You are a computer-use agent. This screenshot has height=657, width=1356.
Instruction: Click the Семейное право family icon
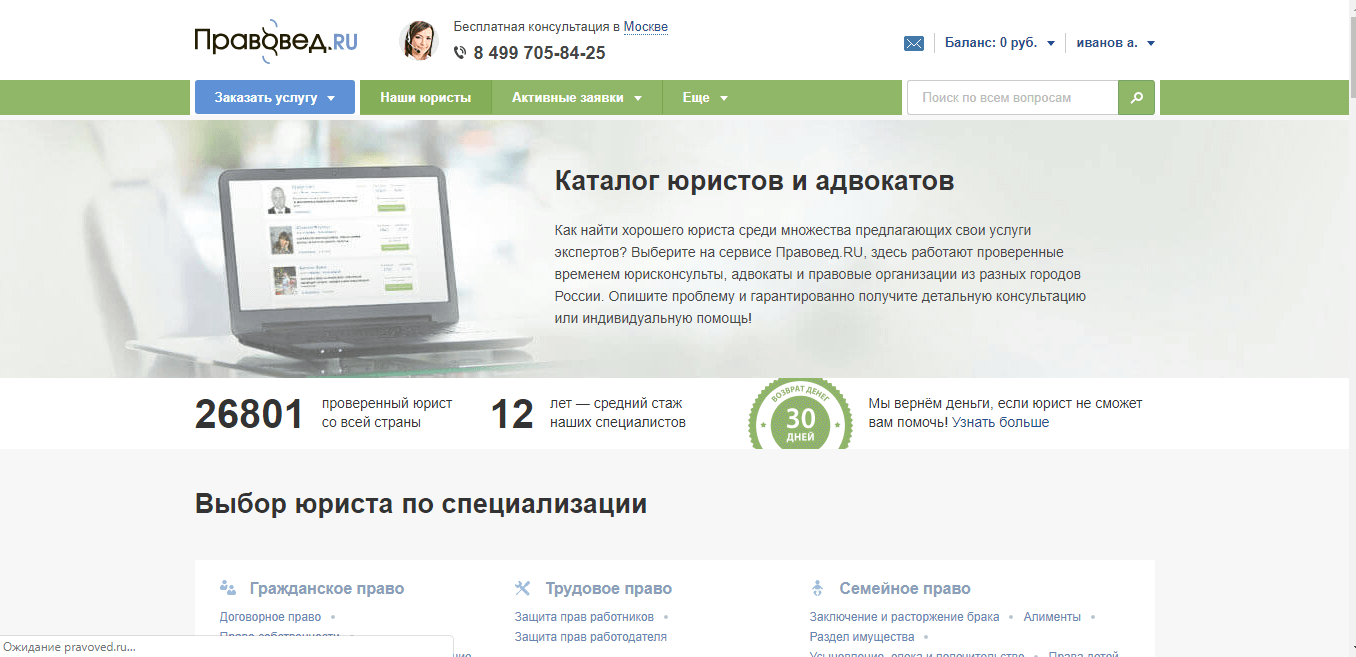817,588
